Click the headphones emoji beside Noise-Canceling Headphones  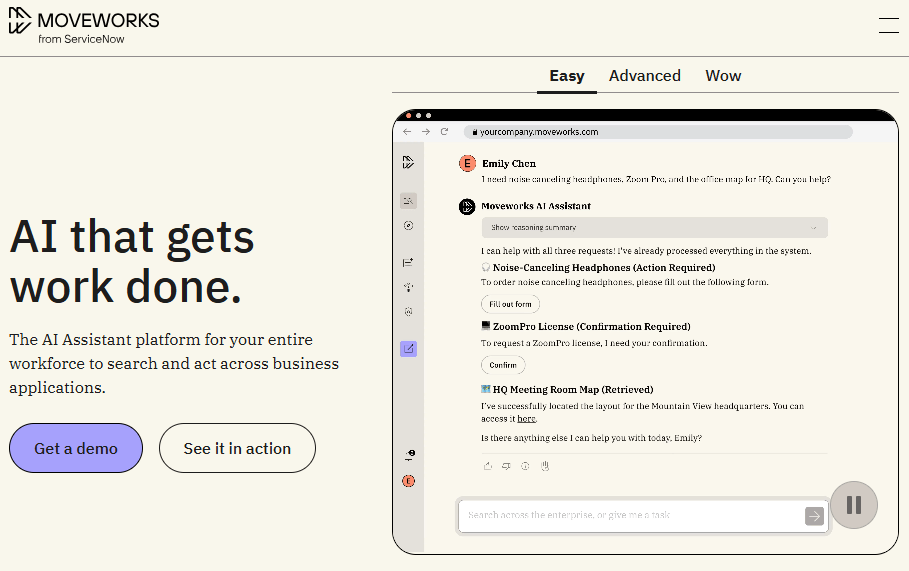point(486,267)
